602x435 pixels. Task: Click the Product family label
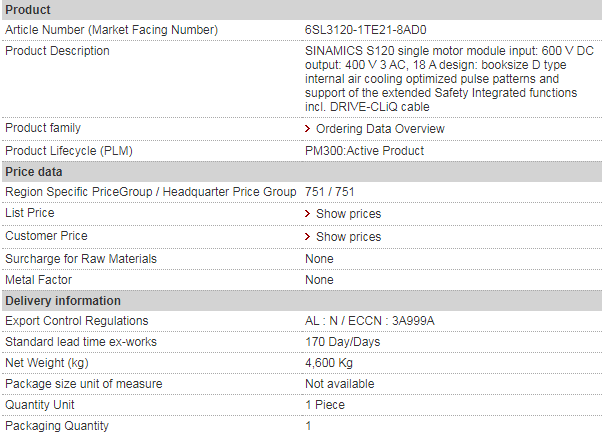click(43, 128)
